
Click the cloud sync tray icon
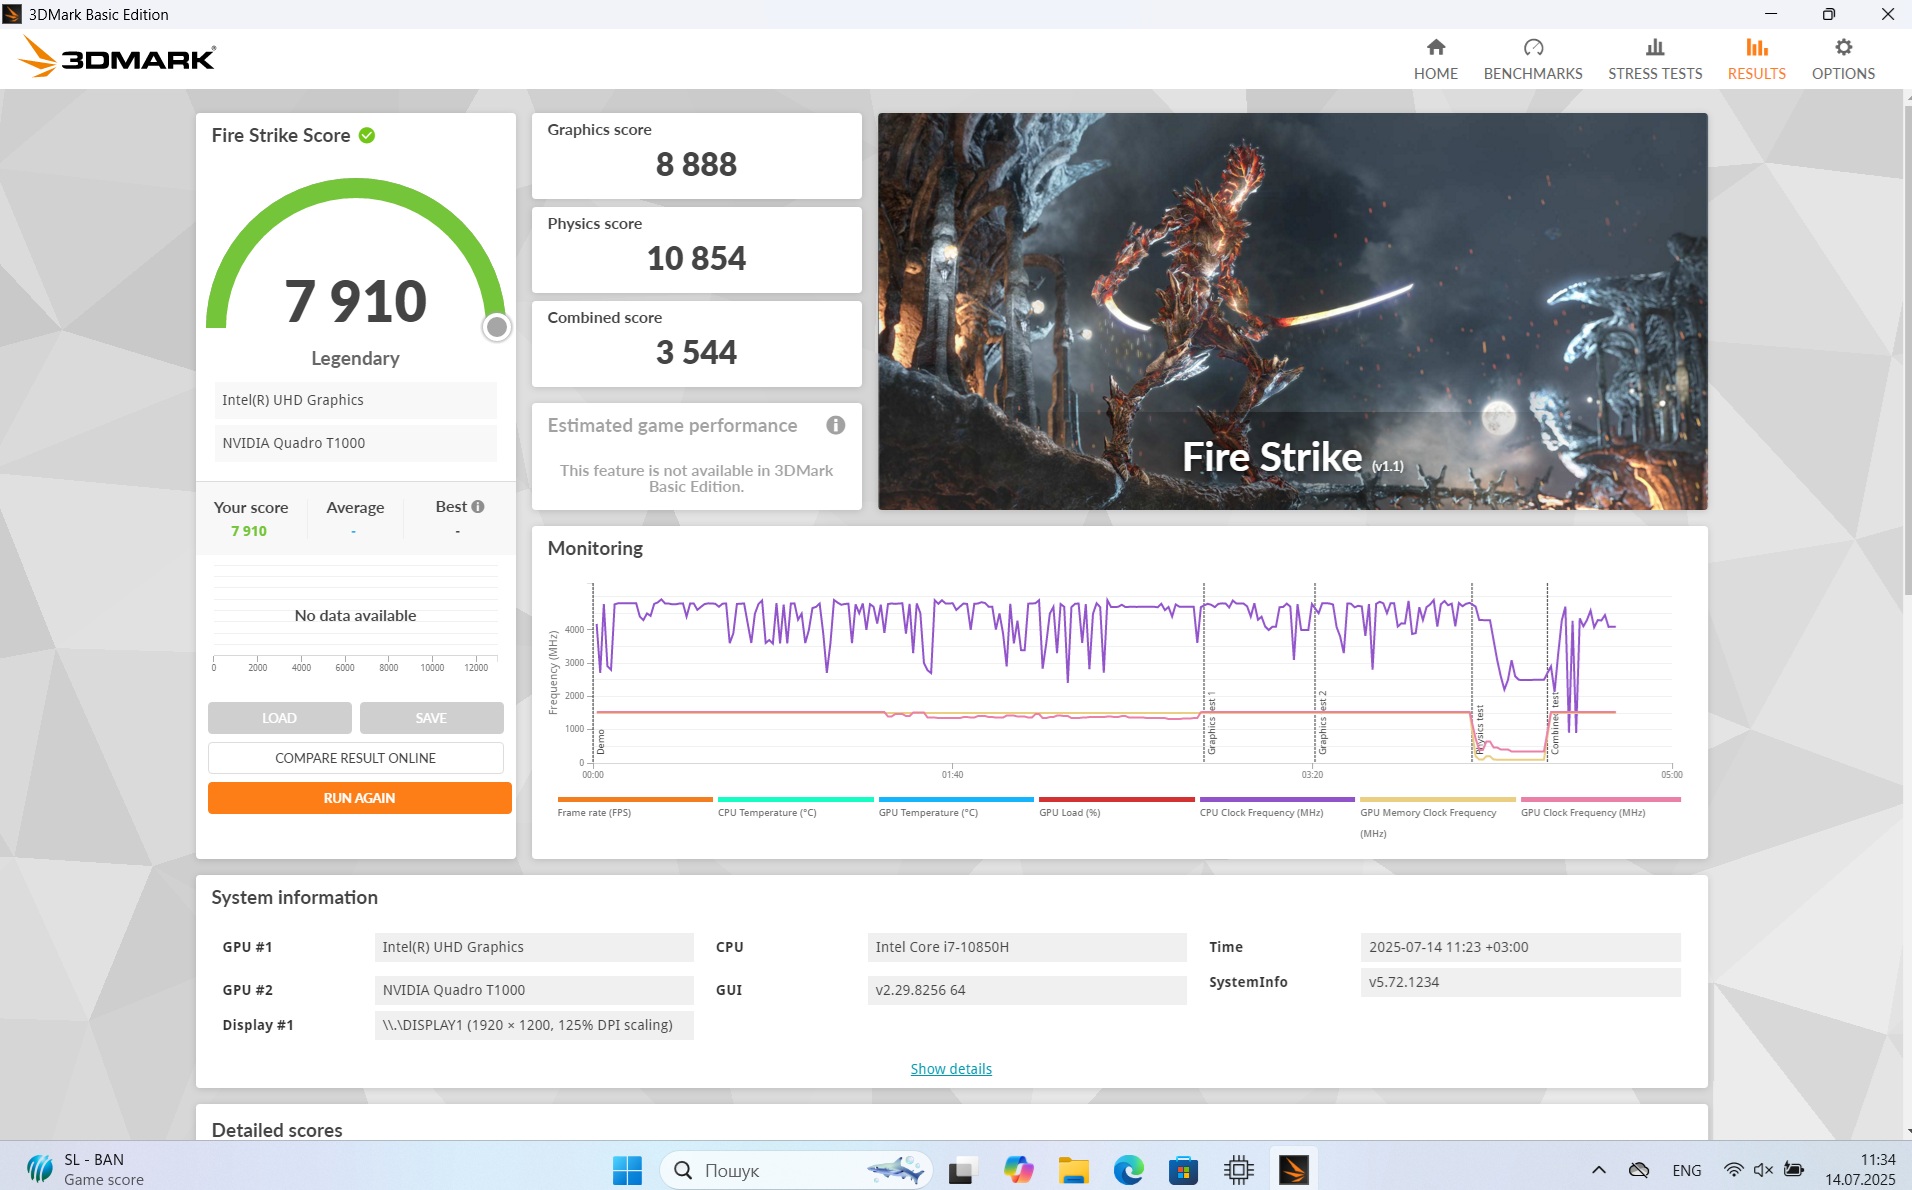[1638, 1170]
